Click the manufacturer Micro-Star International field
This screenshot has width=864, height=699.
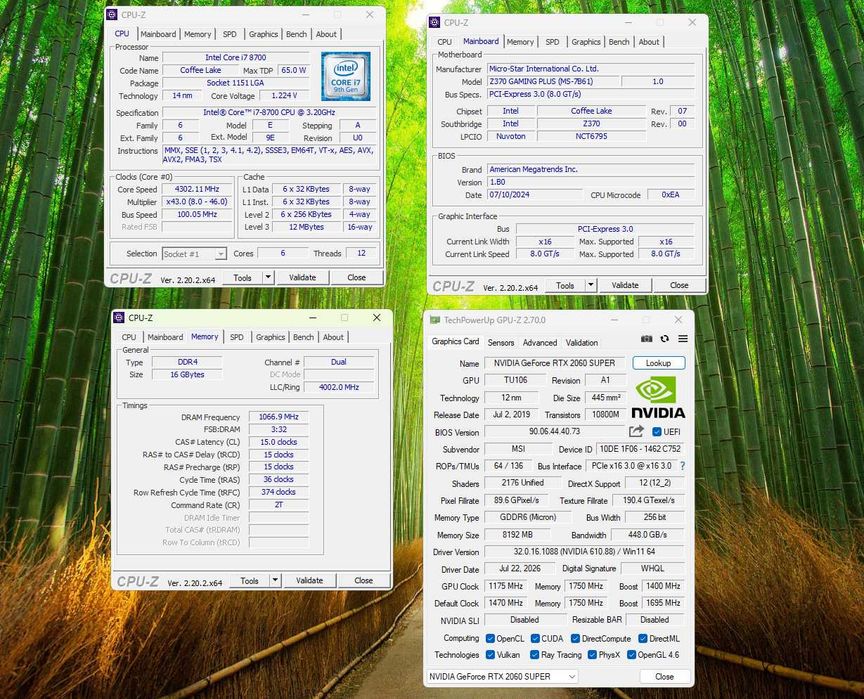pos(590,69)
